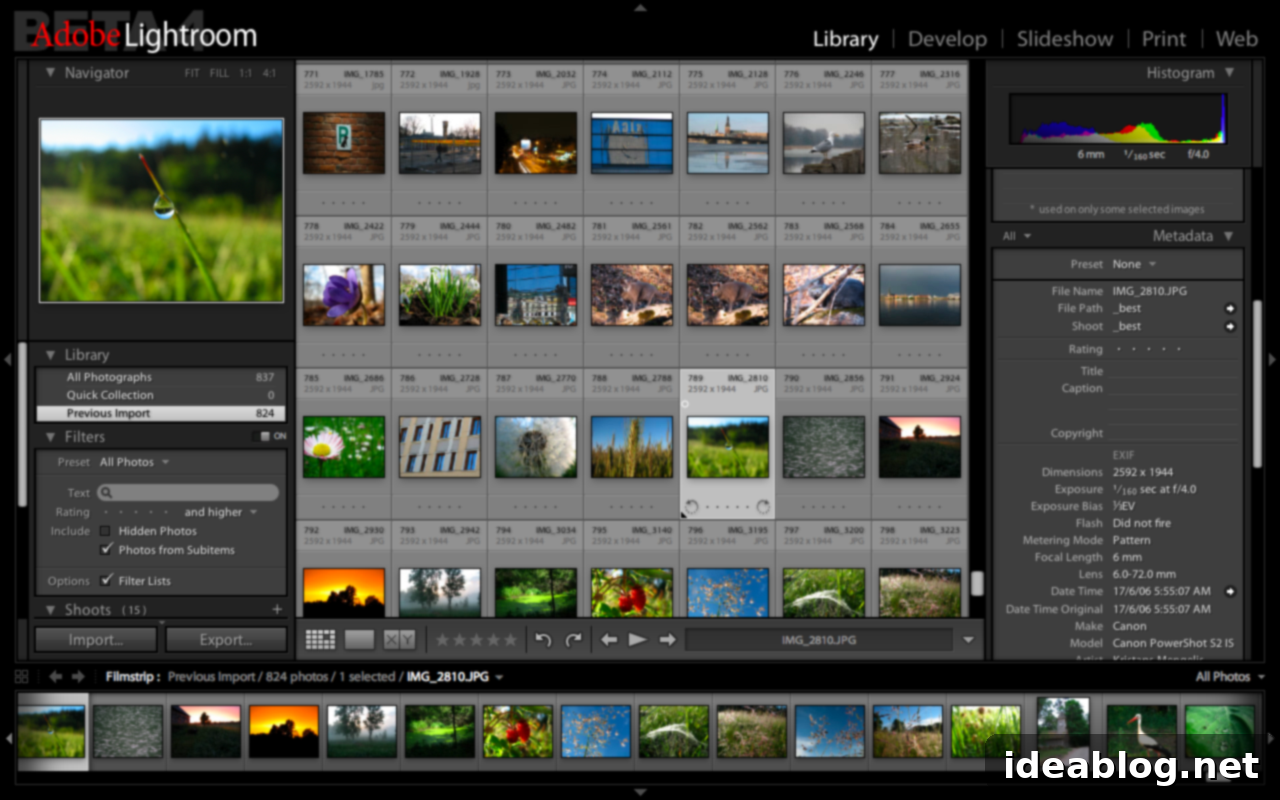Switch to the Develop module
The image size is (1280, 800).
[946, 39]
